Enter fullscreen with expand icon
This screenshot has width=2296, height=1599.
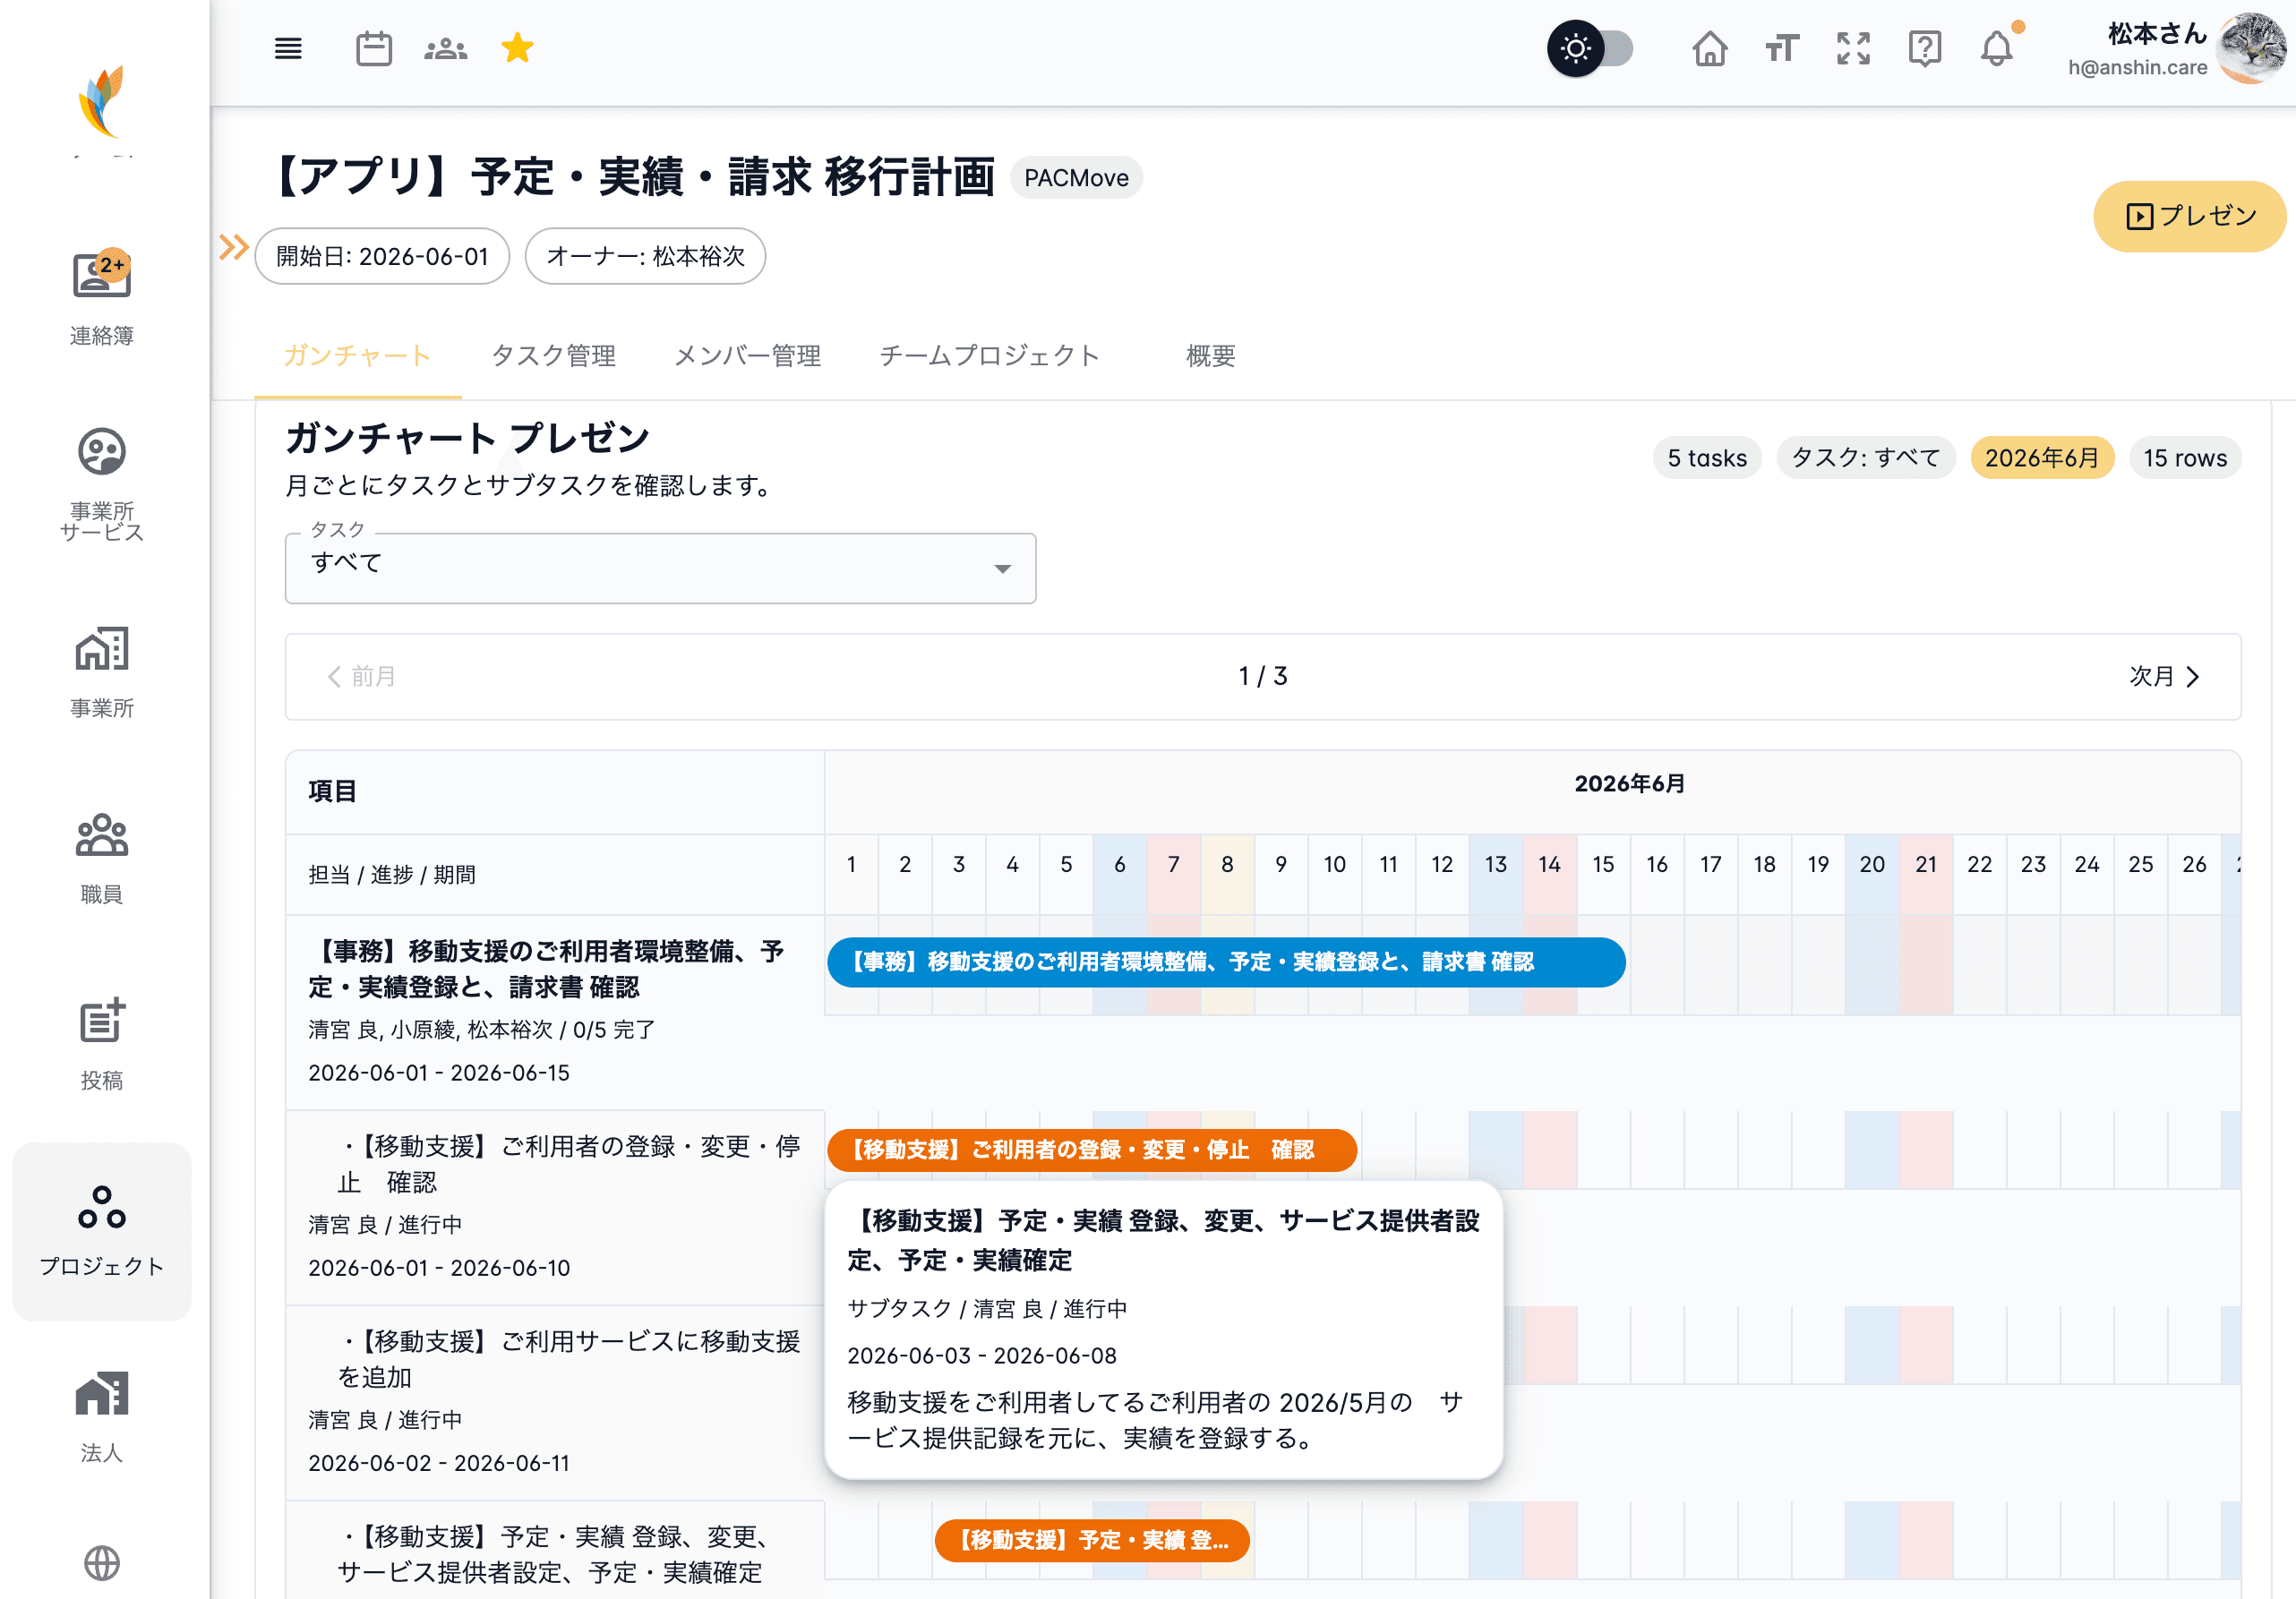pos(1853,48)
